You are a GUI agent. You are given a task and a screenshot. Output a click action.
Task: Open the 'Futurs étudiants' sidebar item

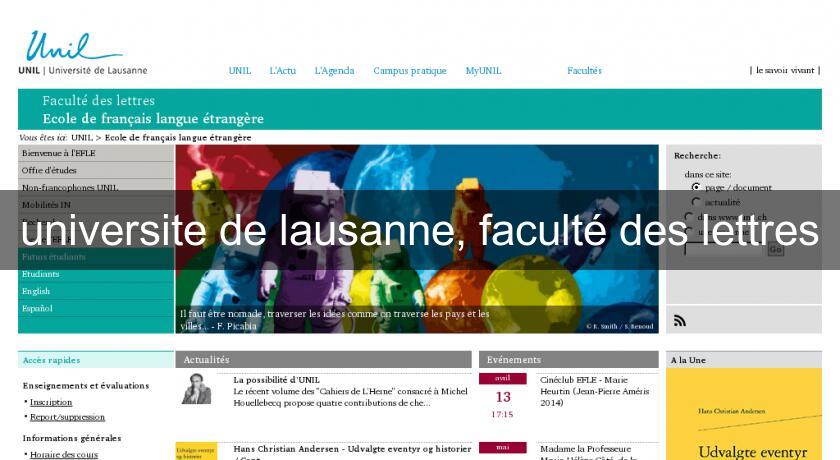(x=96, y=257)
